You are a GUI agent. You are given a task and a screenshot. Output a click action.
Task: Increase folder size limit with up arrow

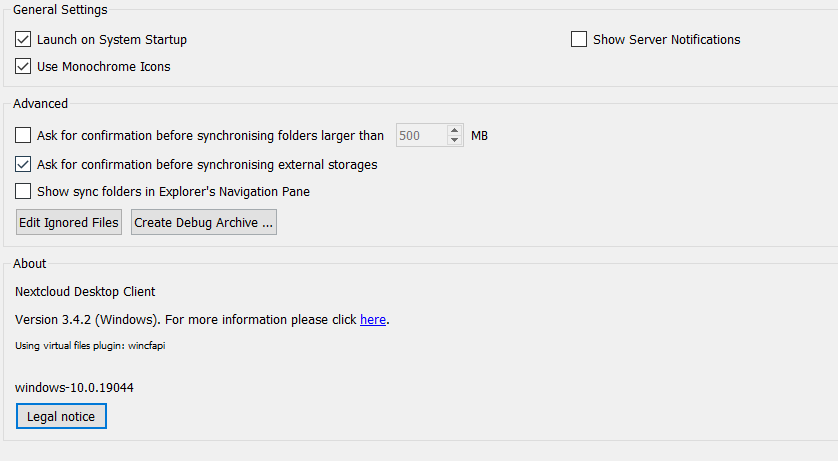[454, 130]
